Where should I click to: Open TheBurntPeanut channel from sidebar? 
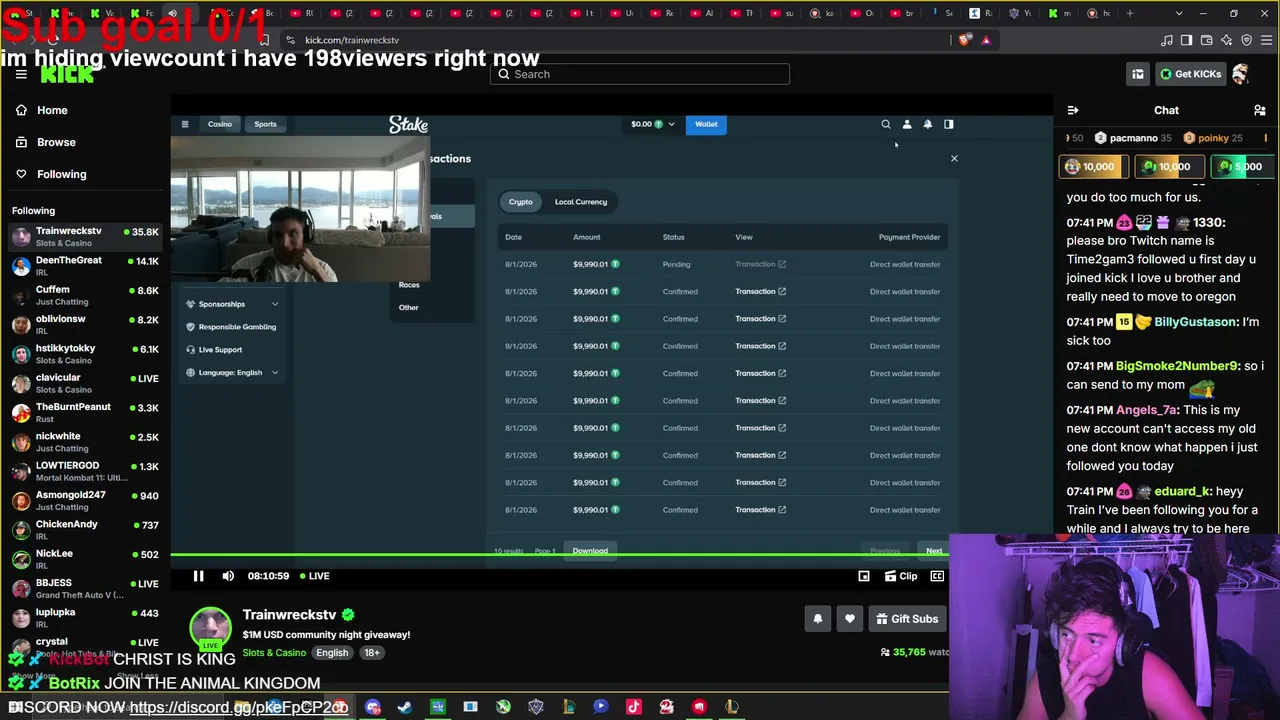coord(85,412)
